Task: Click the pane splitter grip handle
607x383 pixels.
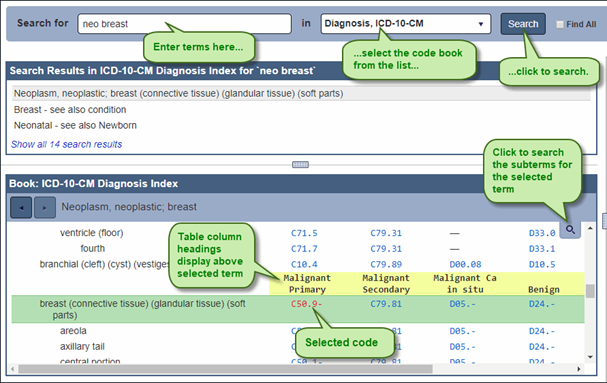Action: (x=300, y=165)
